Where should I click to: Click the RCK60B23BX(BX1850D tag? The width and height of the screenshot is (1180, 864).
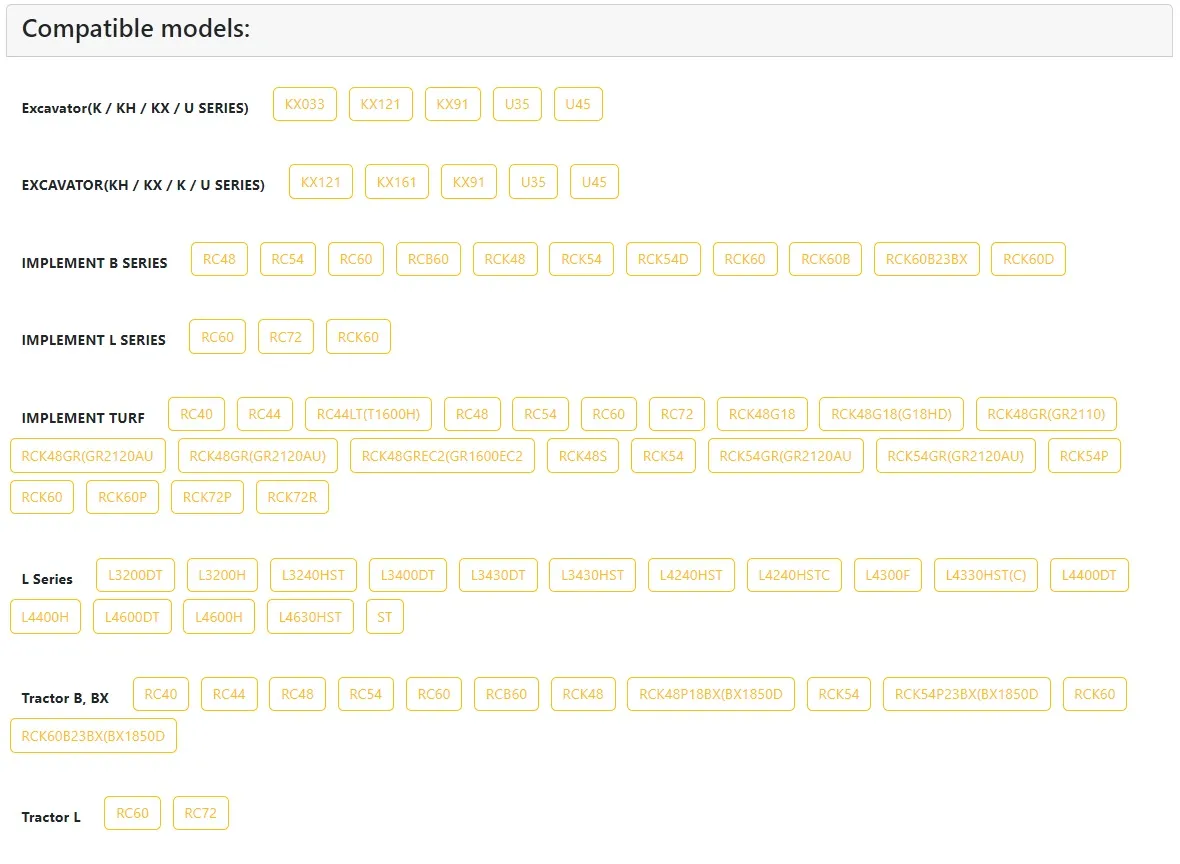(x=93, y=735)
